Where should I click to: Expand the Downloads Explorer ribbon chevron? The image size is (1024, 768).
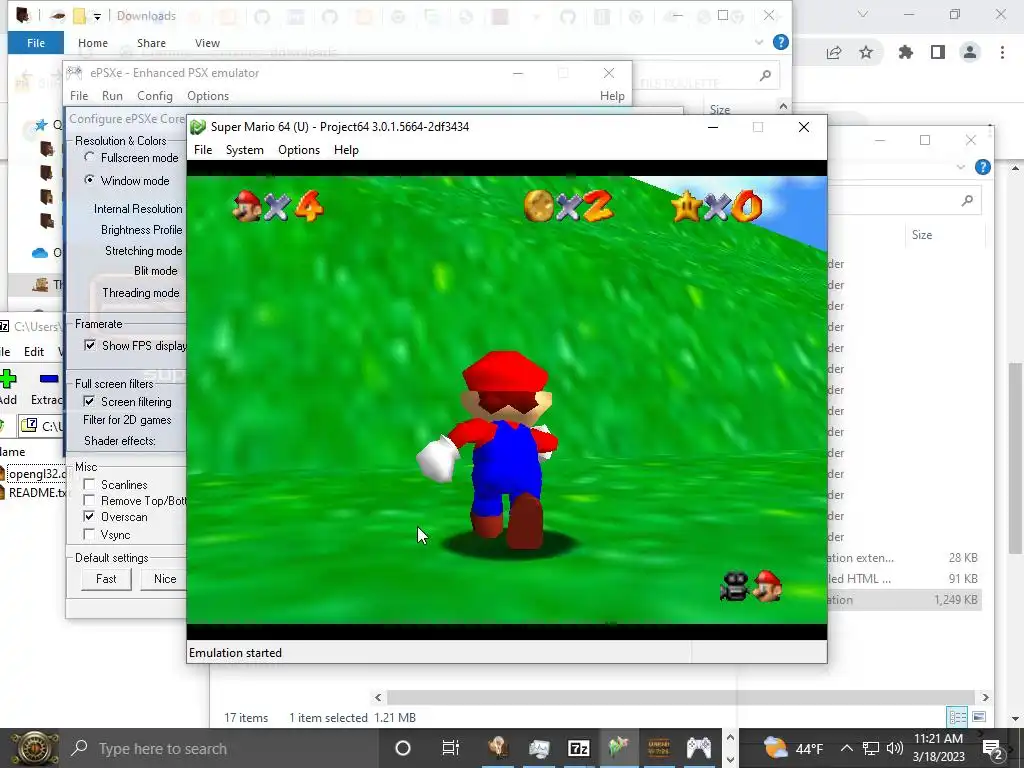759,42
